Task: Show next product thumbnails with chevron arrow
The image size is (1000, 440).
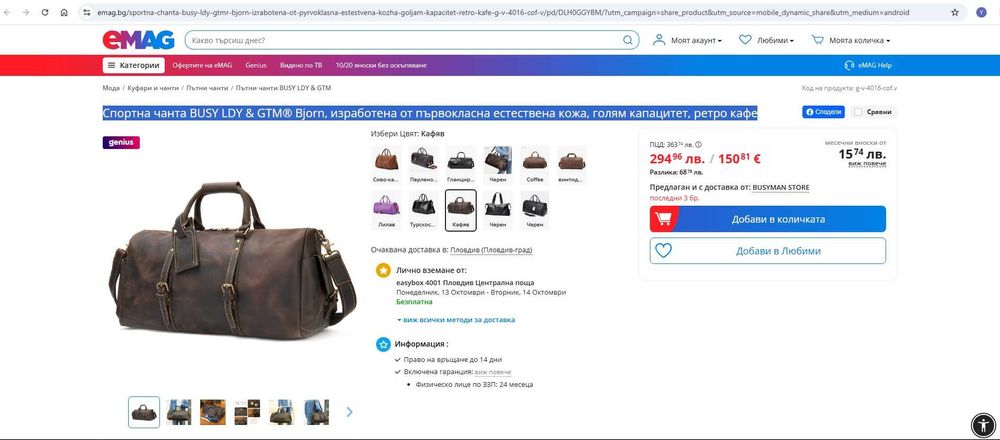Action: (349, 412)
